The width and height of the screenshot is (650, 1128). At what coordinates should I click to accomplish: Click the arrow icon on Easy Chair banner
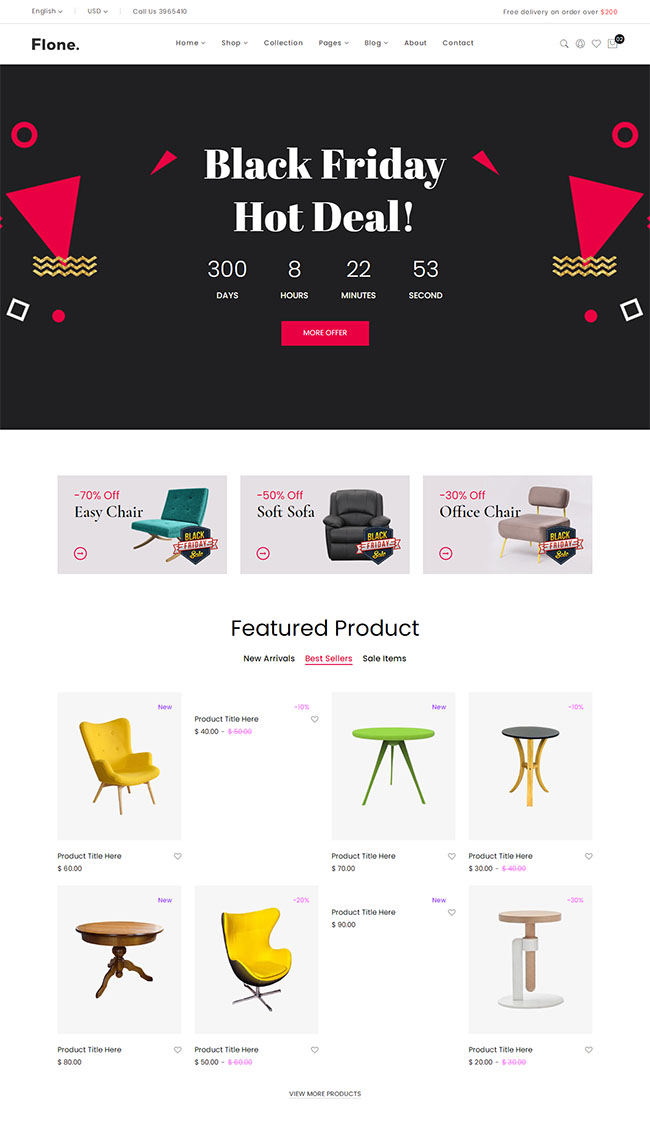coord(81,553)
